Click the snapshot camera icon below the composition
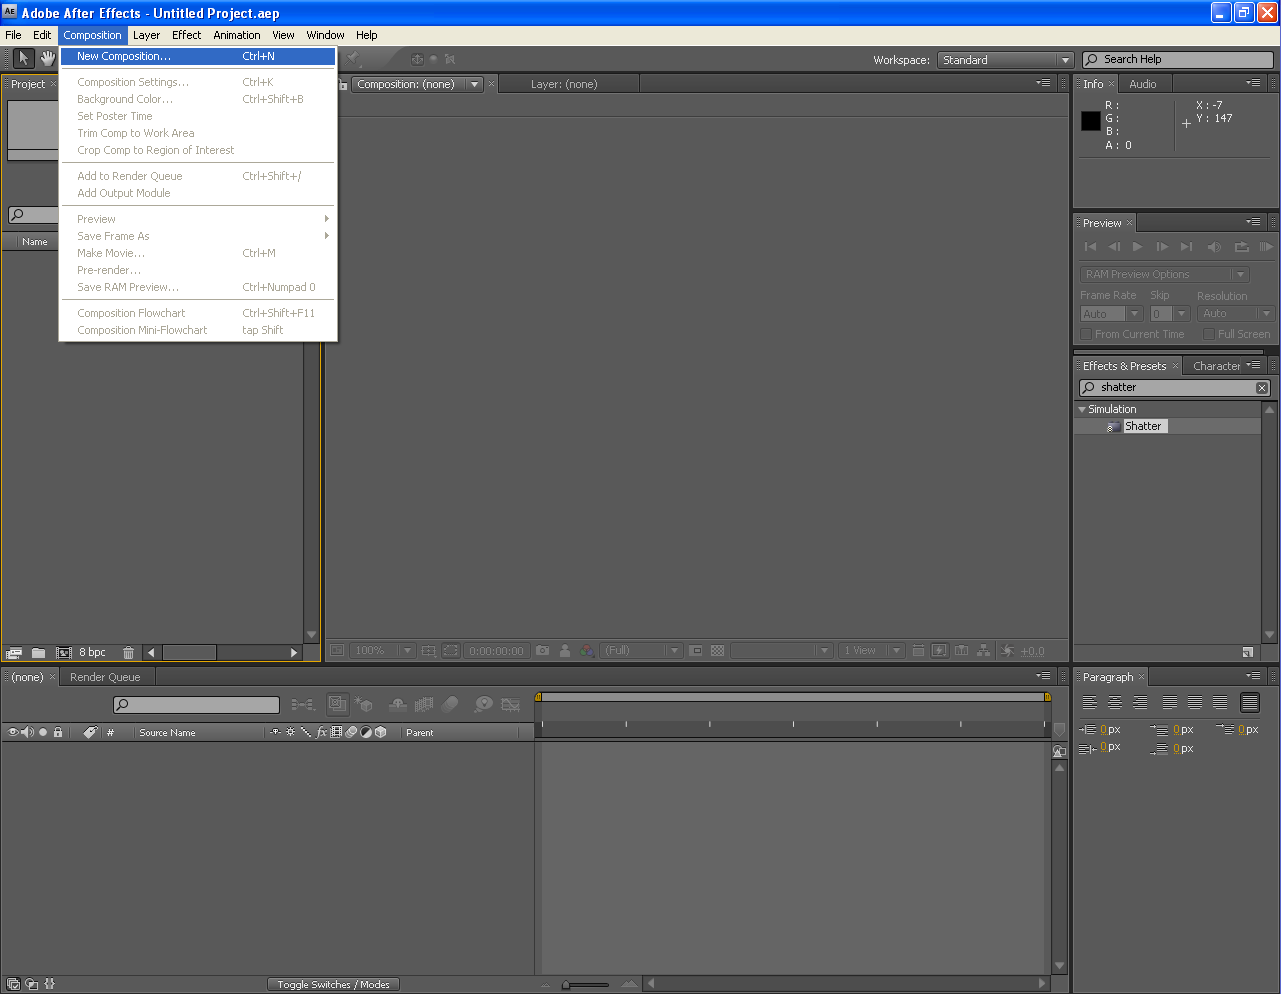Screen dimensions: 1281x994 point(542,650)
